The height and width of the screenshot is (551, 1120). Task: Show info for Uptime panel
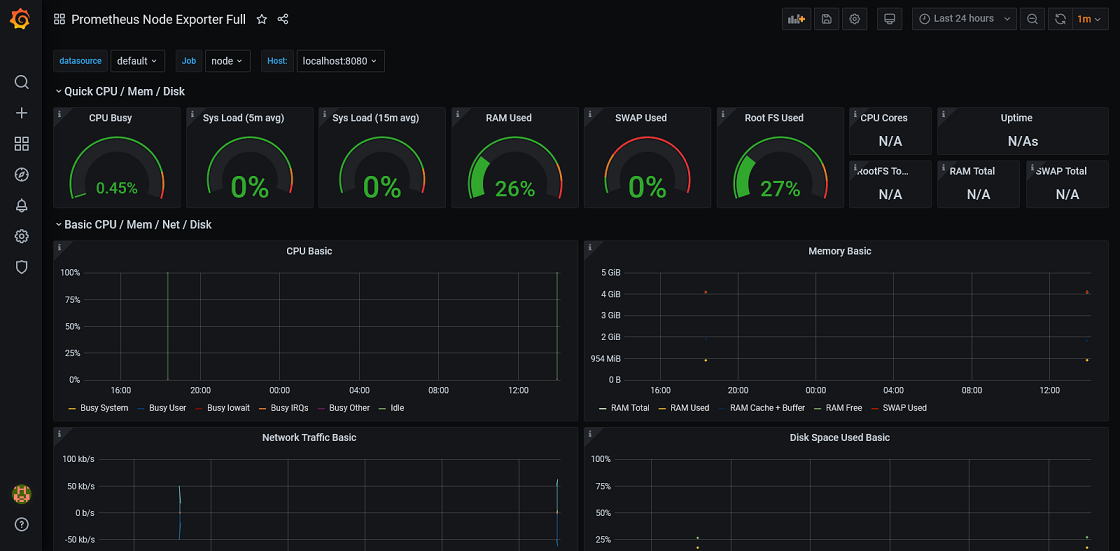point(944,113)
